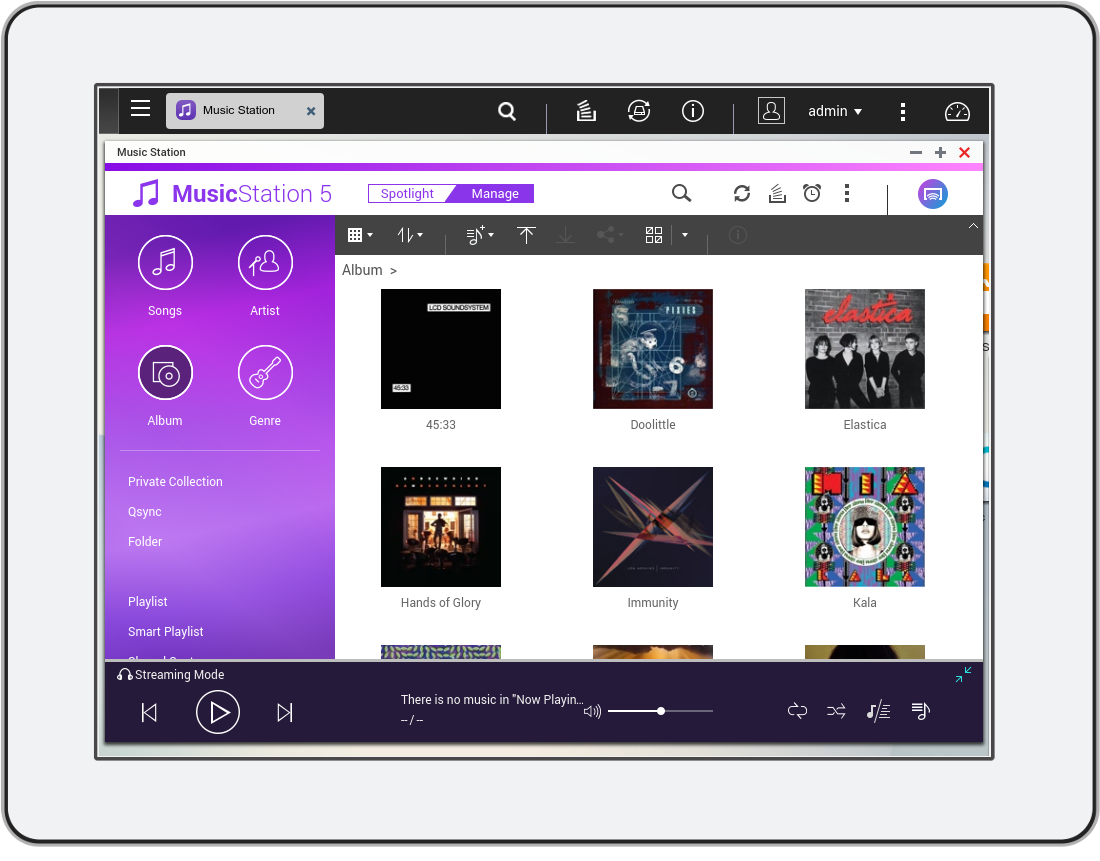Switch to Spotlight mode
This screenshot has width=1100, height=861.
click(407, 194)
